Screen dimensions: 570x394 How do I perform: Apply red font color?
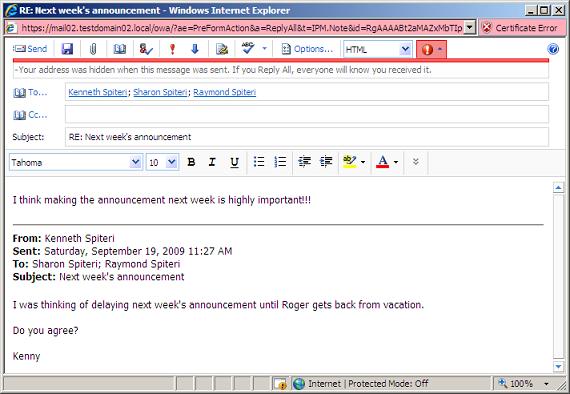click(382, 162)
